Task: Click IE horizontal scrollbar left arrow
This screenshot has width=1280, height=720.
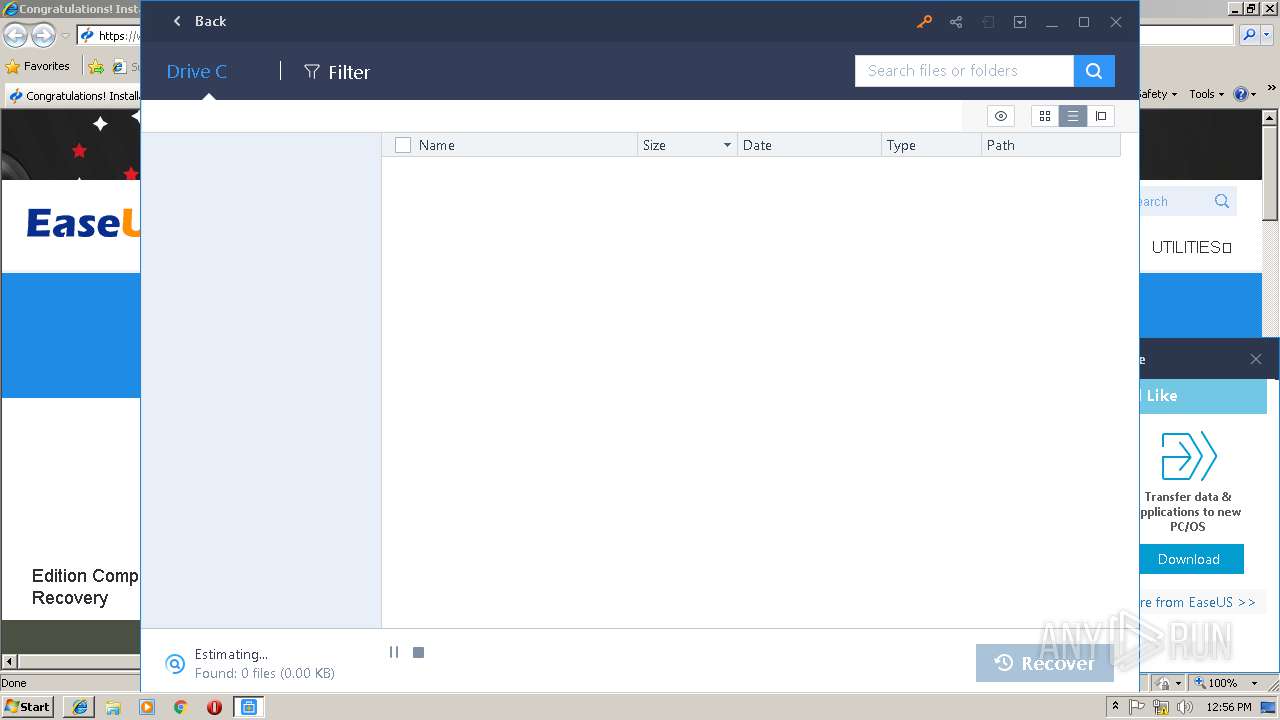Action: [9, 661]
